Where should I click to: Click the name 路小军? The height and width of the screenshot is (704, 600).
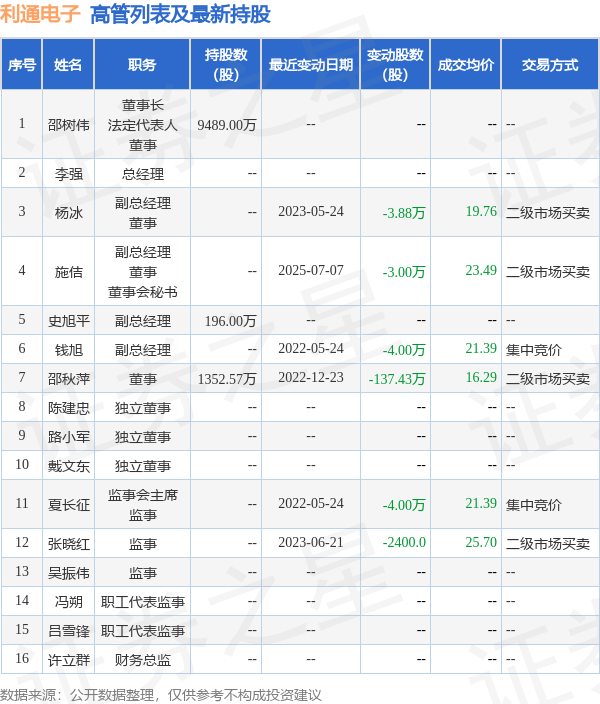coord(69,437)
